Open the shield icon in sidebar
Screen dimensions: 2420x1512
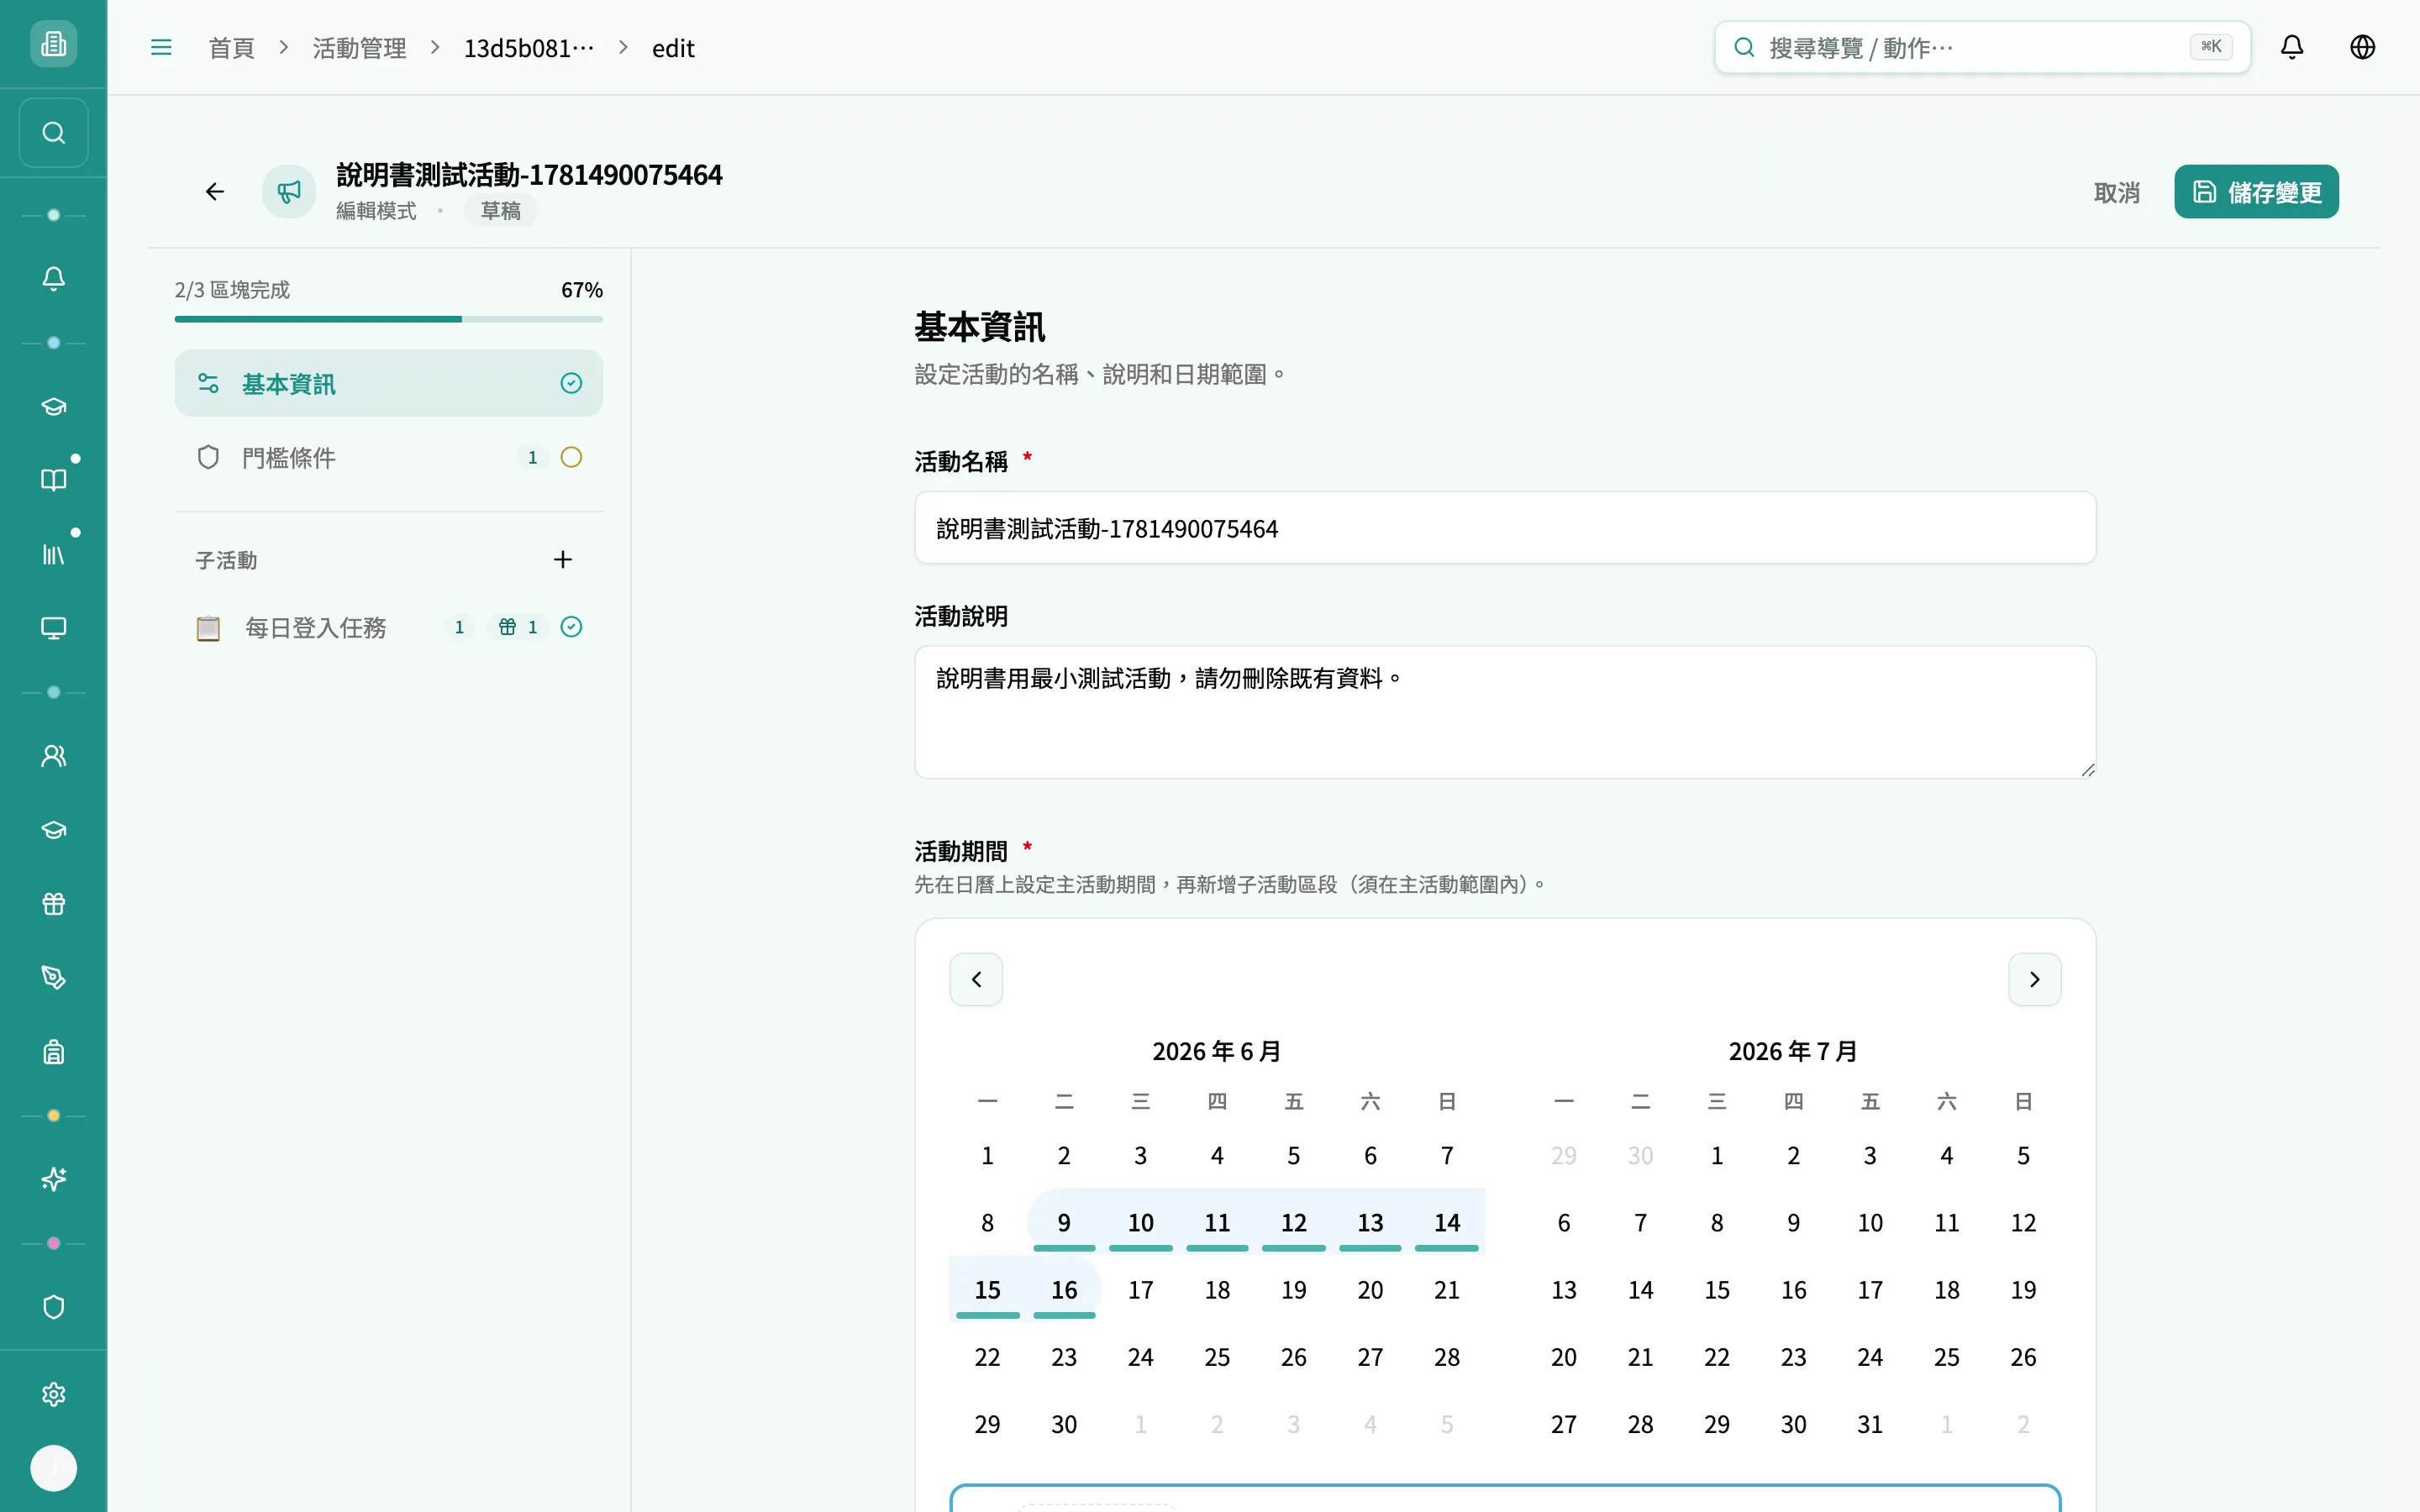click(54, 1308)
